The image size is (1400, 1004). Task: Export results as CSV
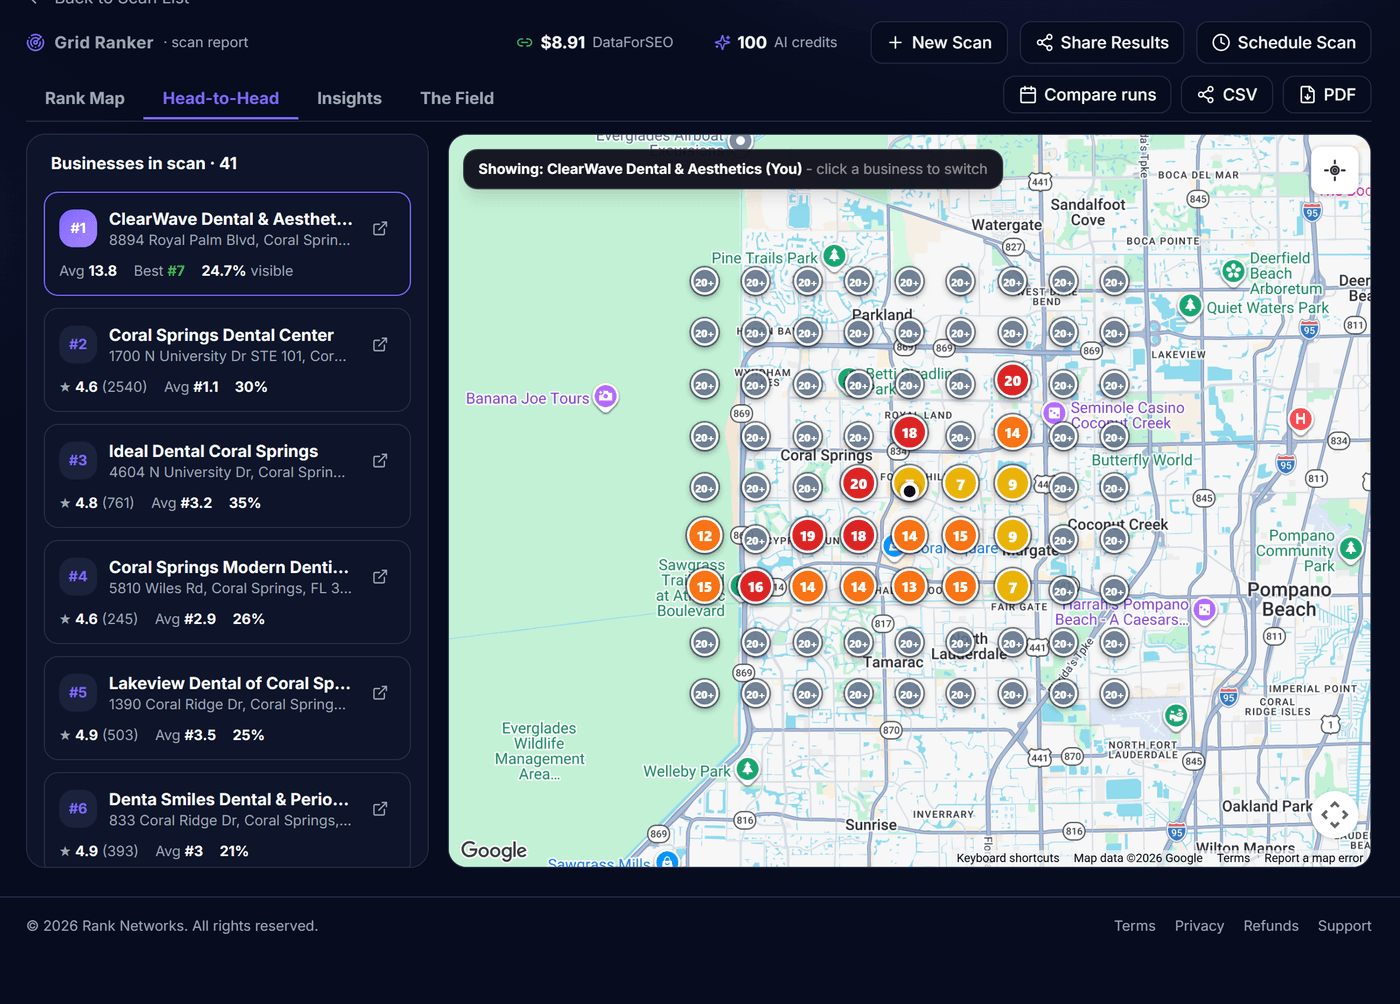(1227, 94)
